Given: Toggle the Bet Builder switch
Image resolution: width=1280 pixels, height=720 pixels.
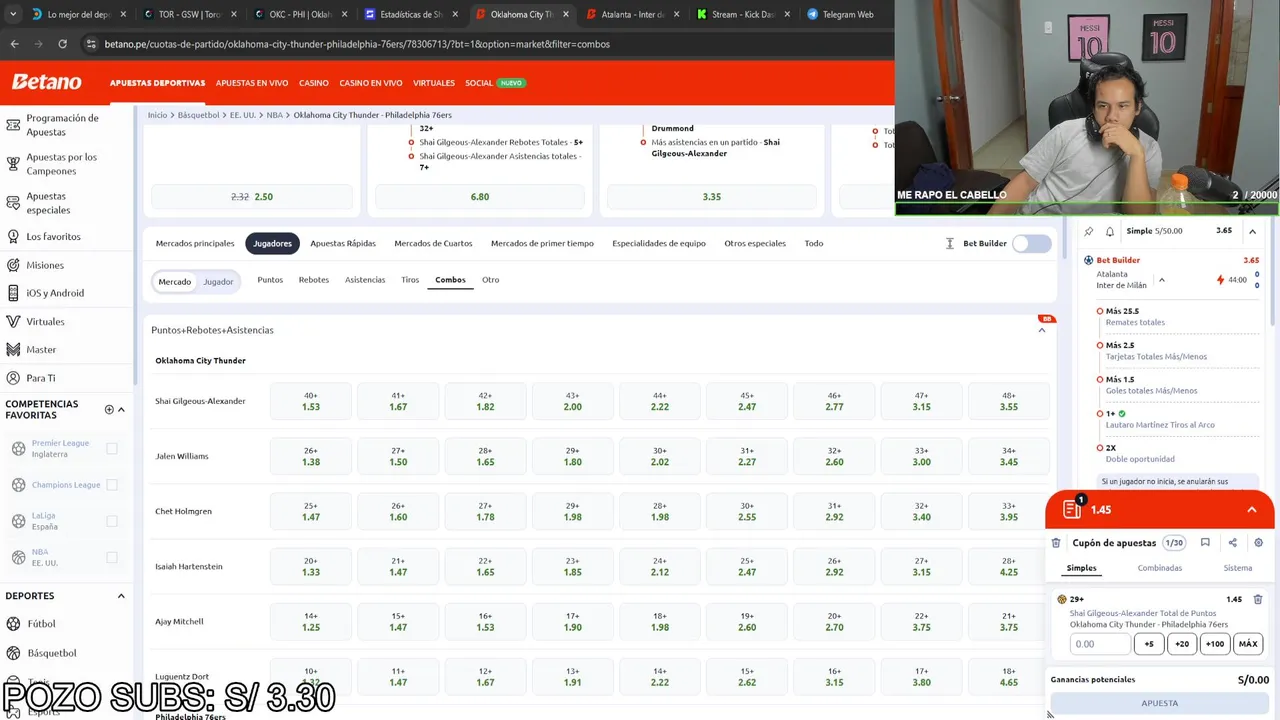Looking at the screenshot, I should [x=1032, y=243].
